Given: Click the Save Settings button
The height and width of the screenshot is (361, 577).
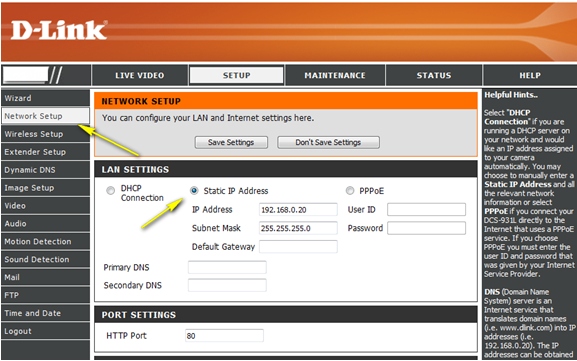Looking at the screenshot, I should click(231, 142).
